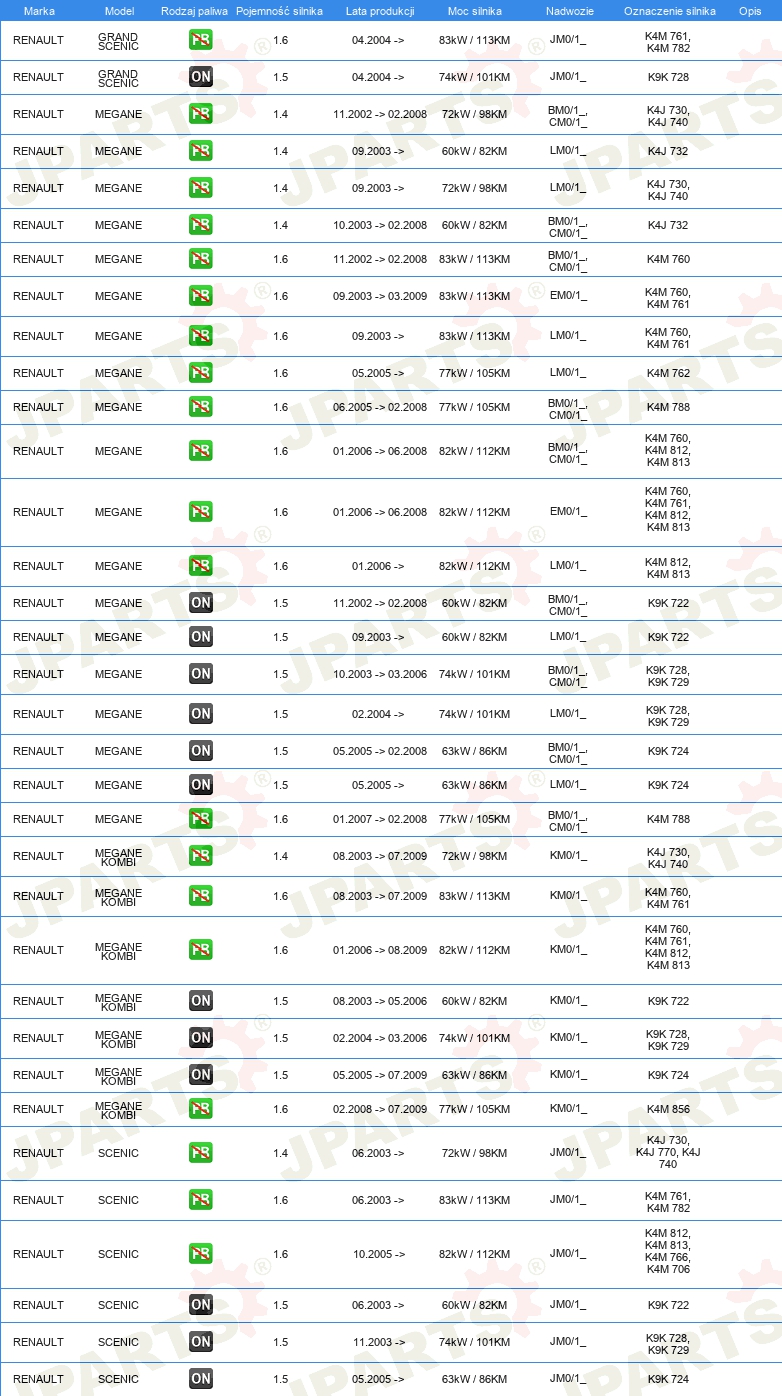Click the Moc silnika column header
The image size is (782, 1396).
[475, 11]
